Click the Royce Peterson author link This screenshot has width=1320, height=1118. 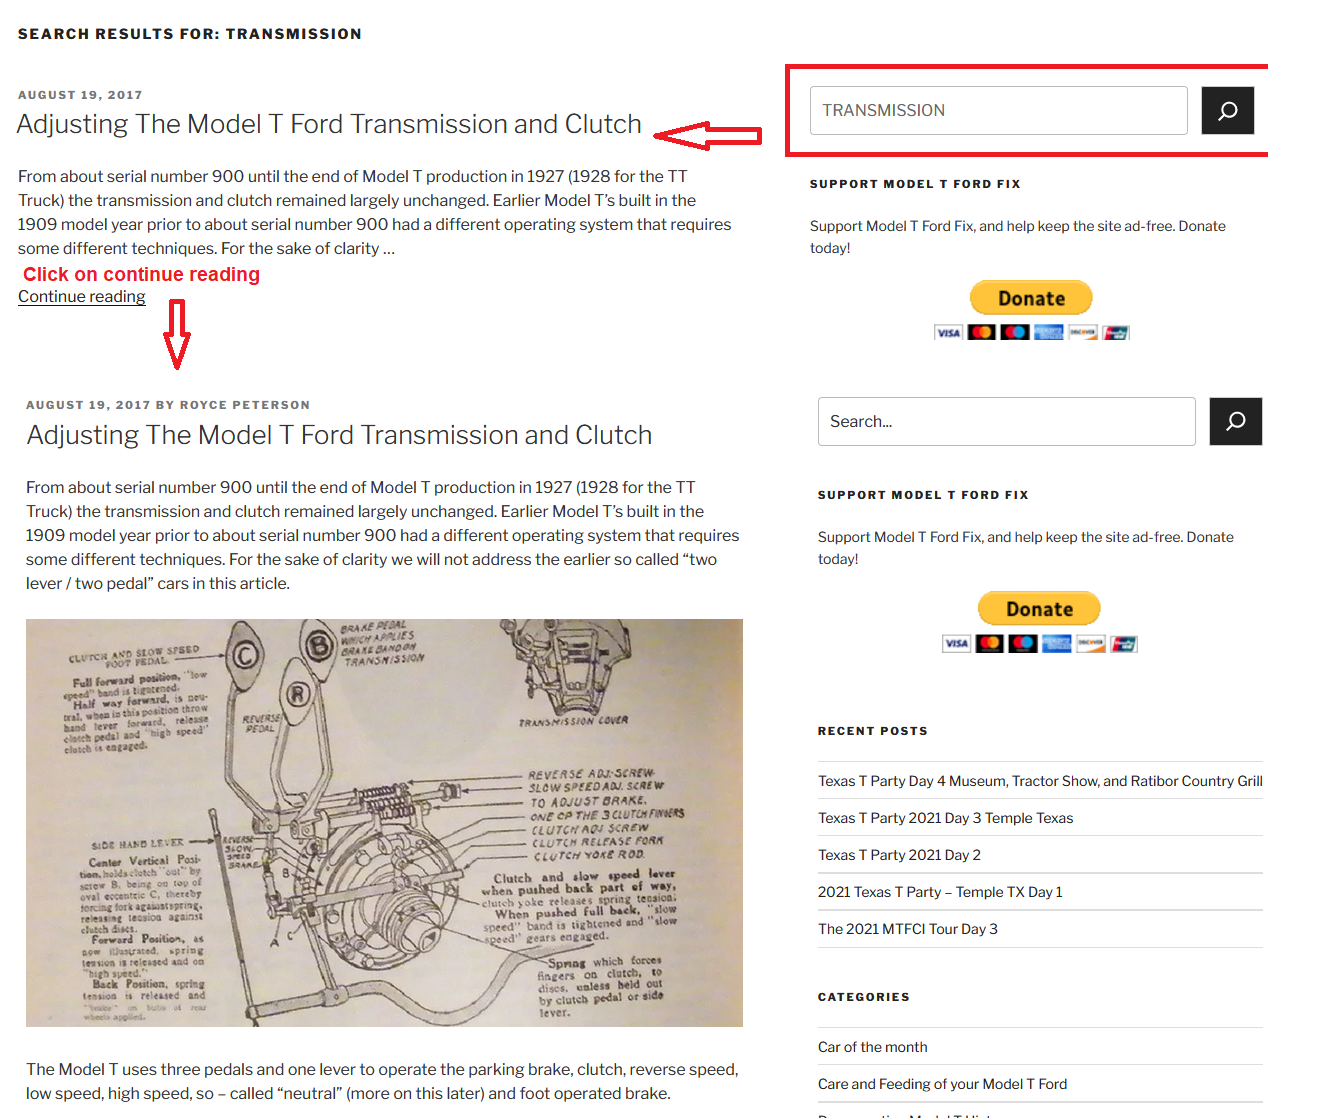click(245, 405)
